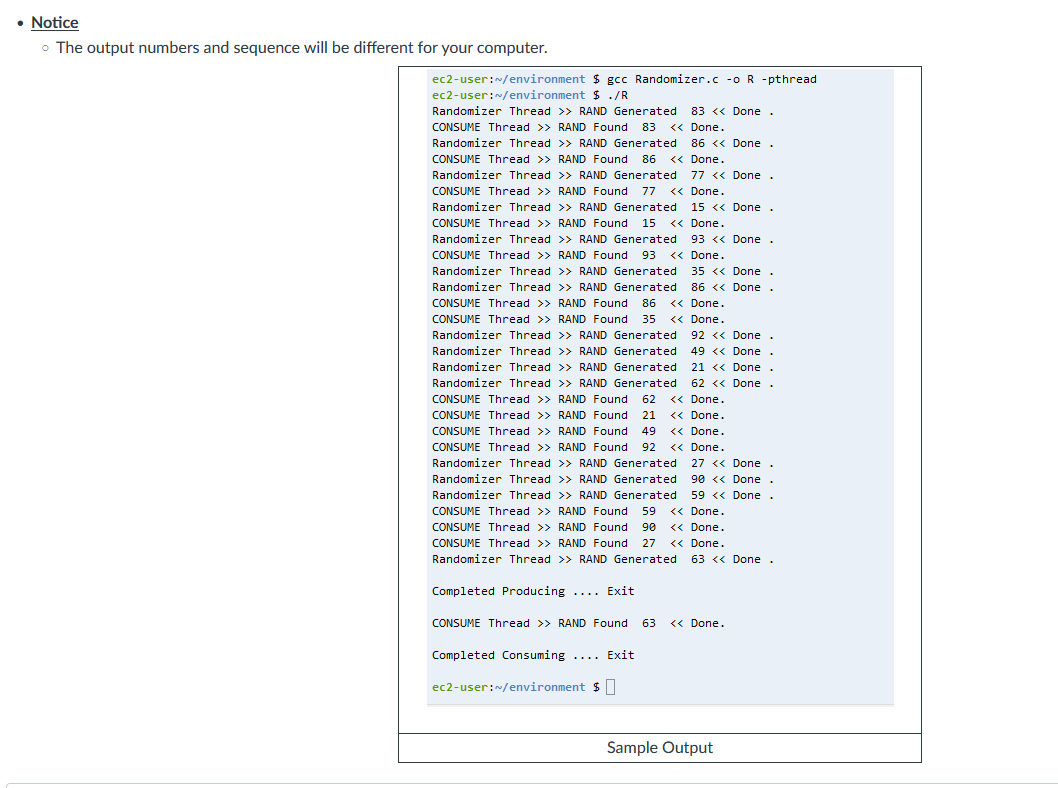Click inside the gray terminal output area

[660, 400]
